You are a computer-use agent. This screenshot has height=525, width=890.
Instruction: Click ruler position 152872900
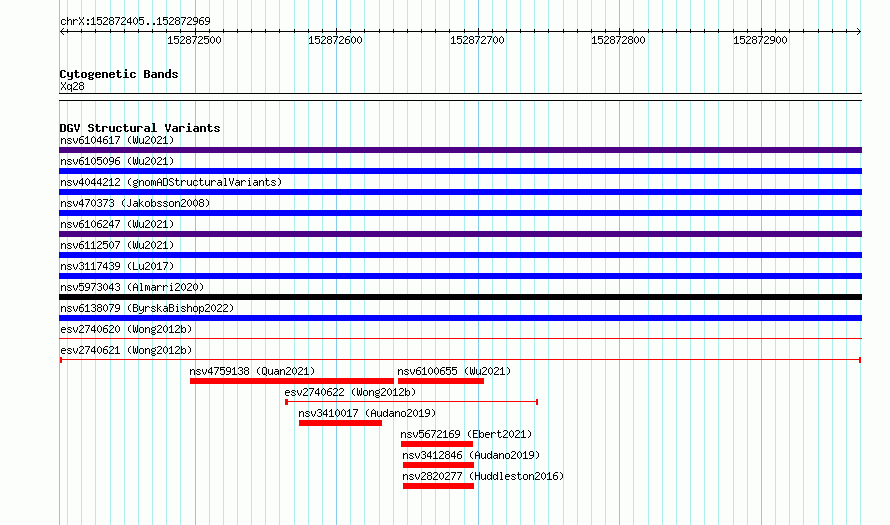(760, 40)
